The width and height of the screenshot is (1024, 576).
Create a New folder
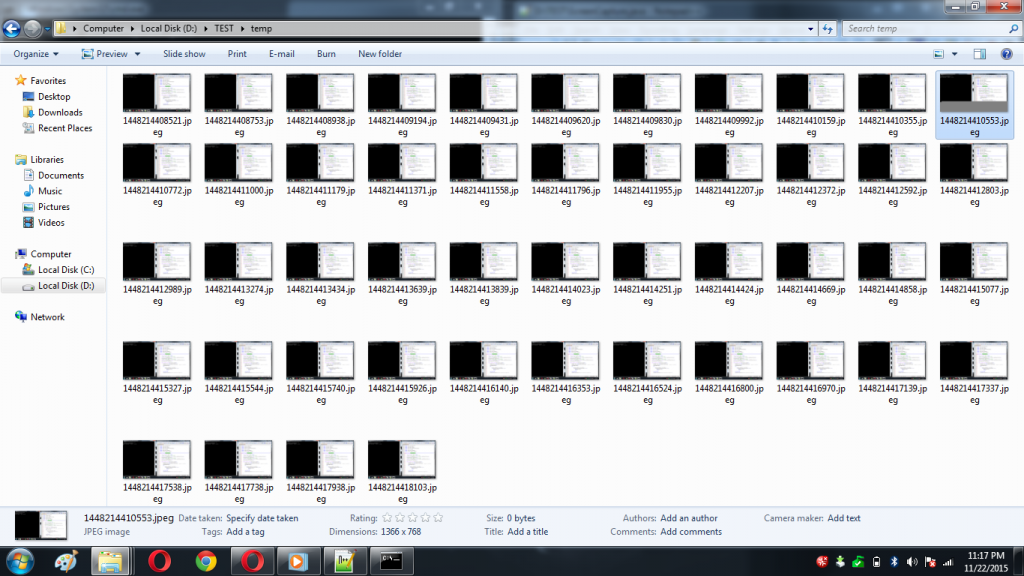tap(380, 53)
